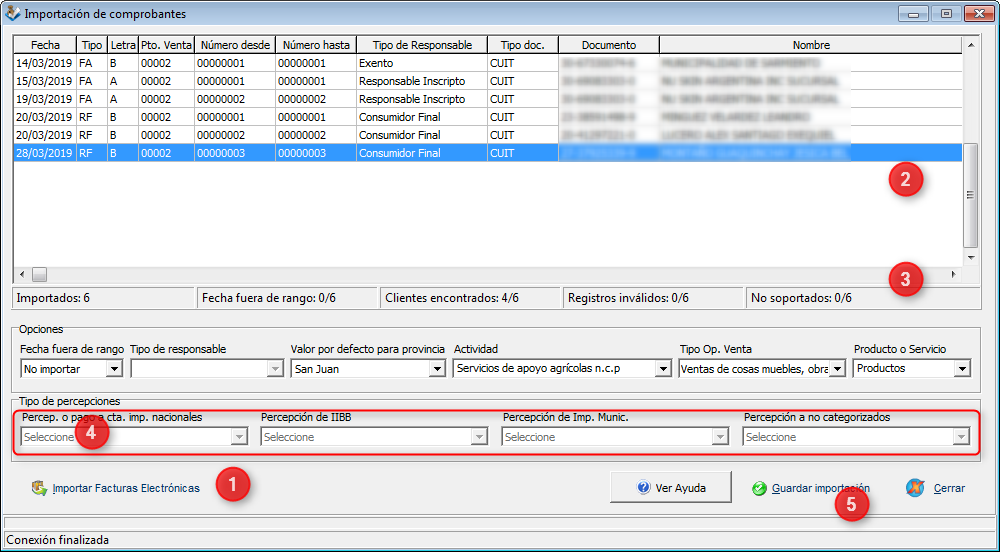
Task: Expand the Valor por defecto para provincia dropdown
Action: point(436,369)
